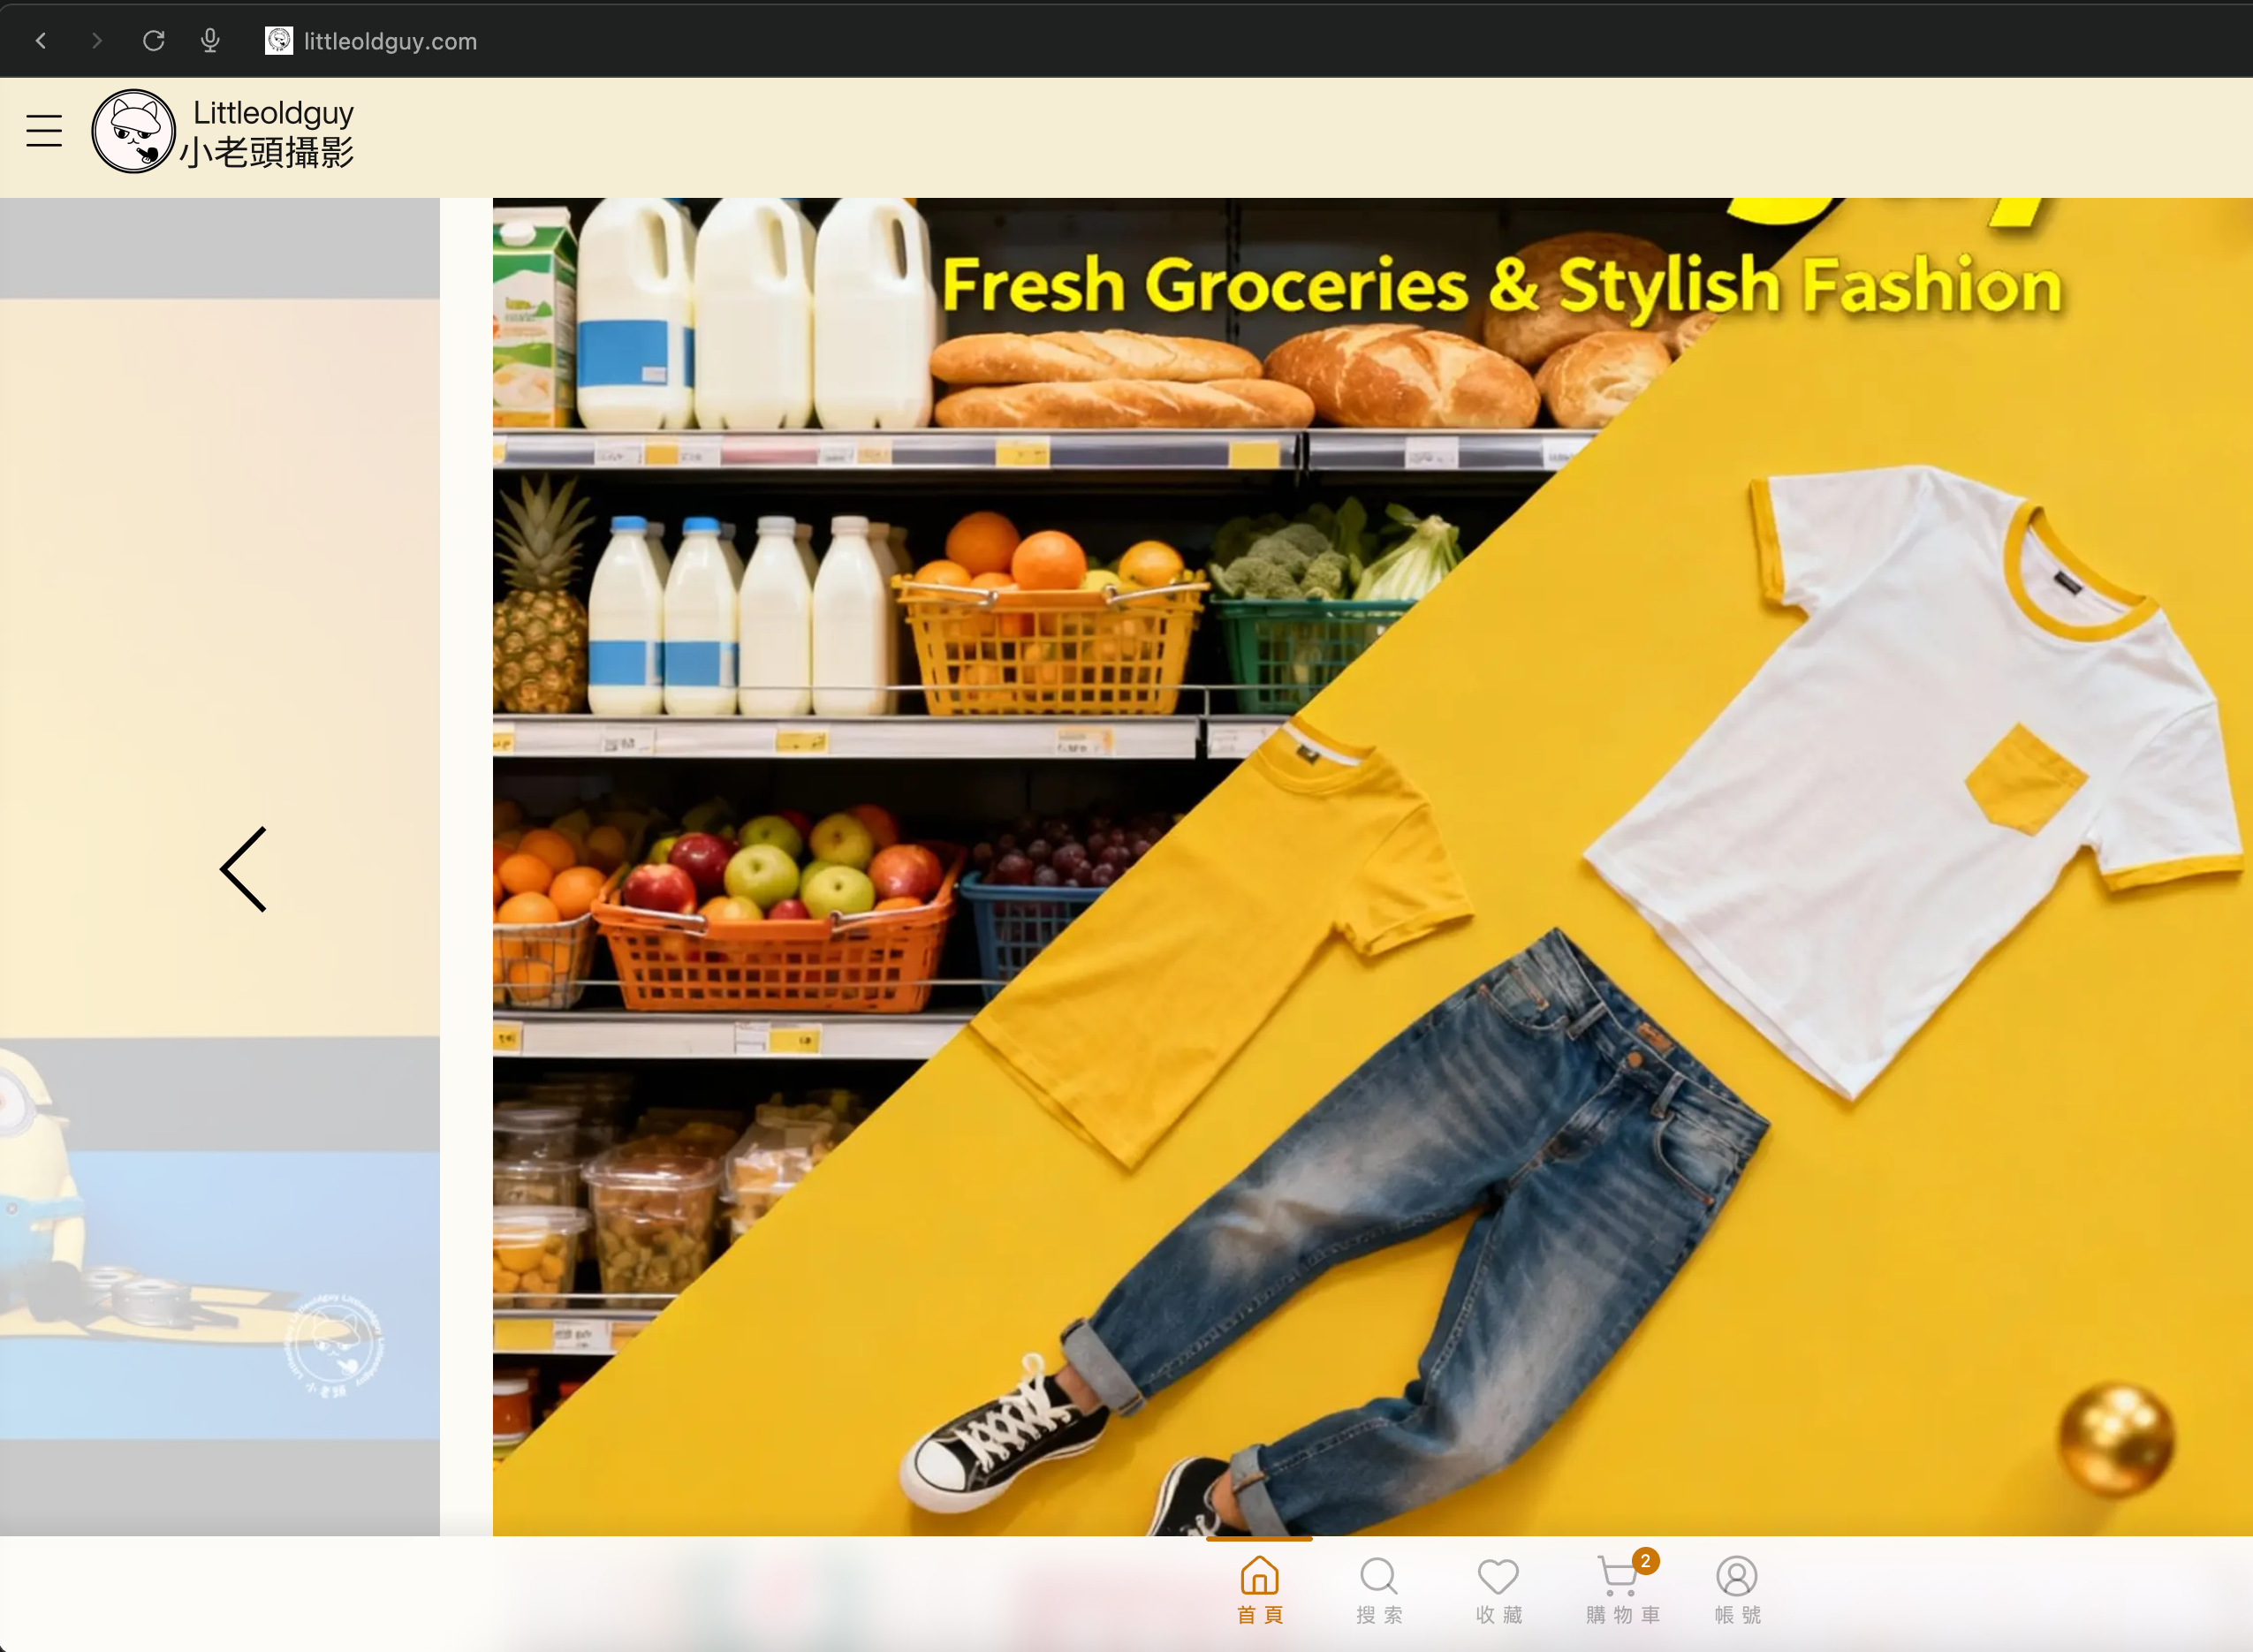Screen dimensions: 2253x1652
Task: Click the microphone icon in the browser bar
Action: click(210, 41)
